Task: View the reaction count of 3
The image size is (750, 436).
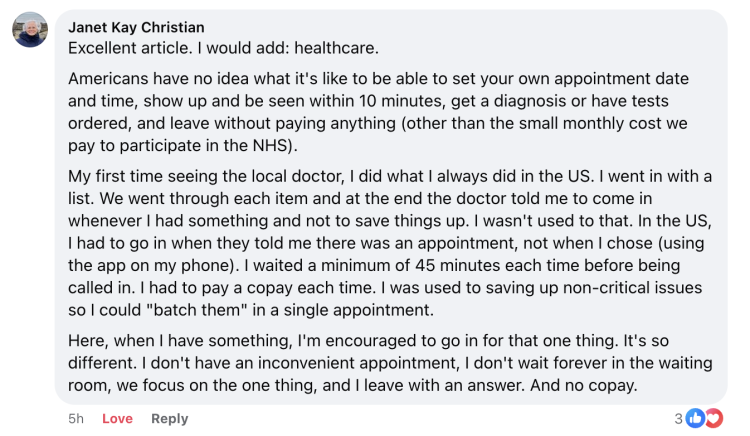Action: pyautogui.click(x=679, y=418)
